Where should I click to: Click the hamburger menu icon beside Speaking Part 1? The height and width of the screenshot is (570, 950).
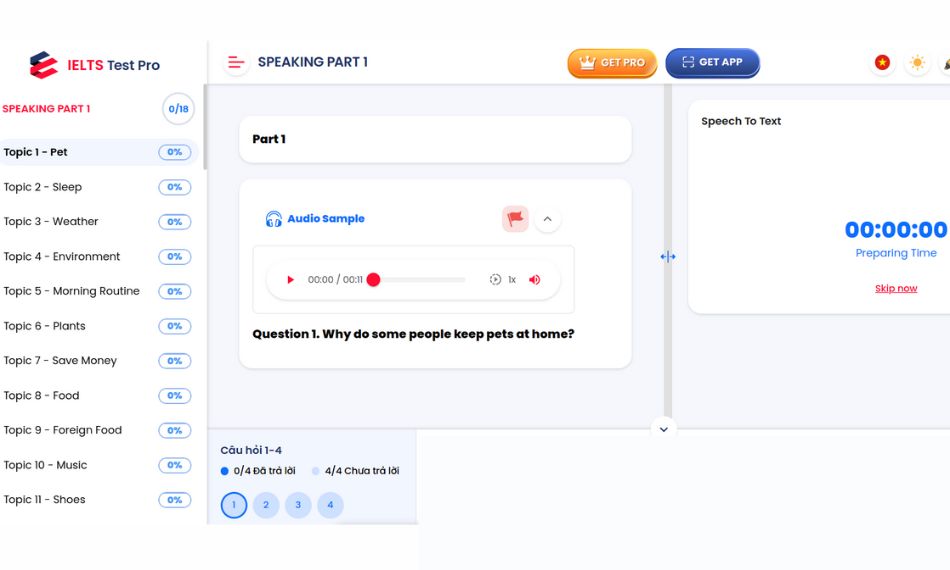coord(236,62)
